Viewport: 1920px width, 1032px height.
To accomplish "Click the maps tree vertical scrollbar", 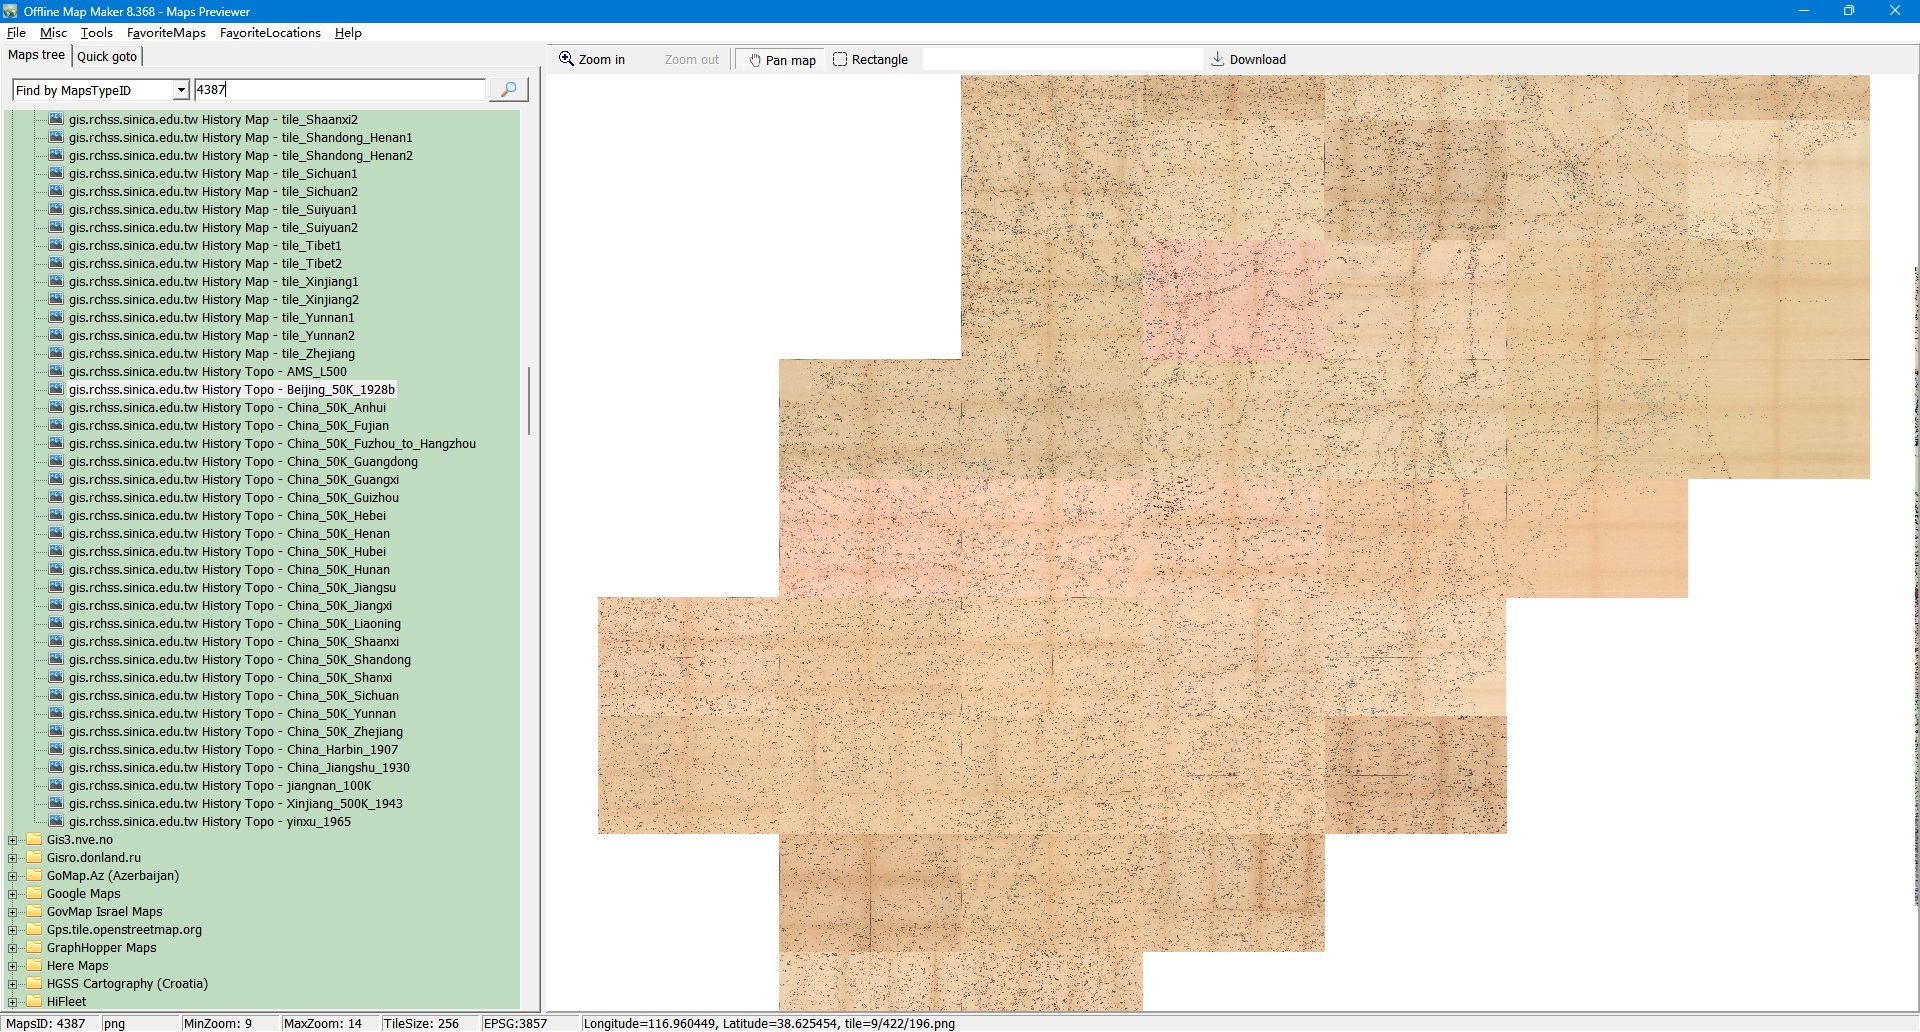I will 529,400.
